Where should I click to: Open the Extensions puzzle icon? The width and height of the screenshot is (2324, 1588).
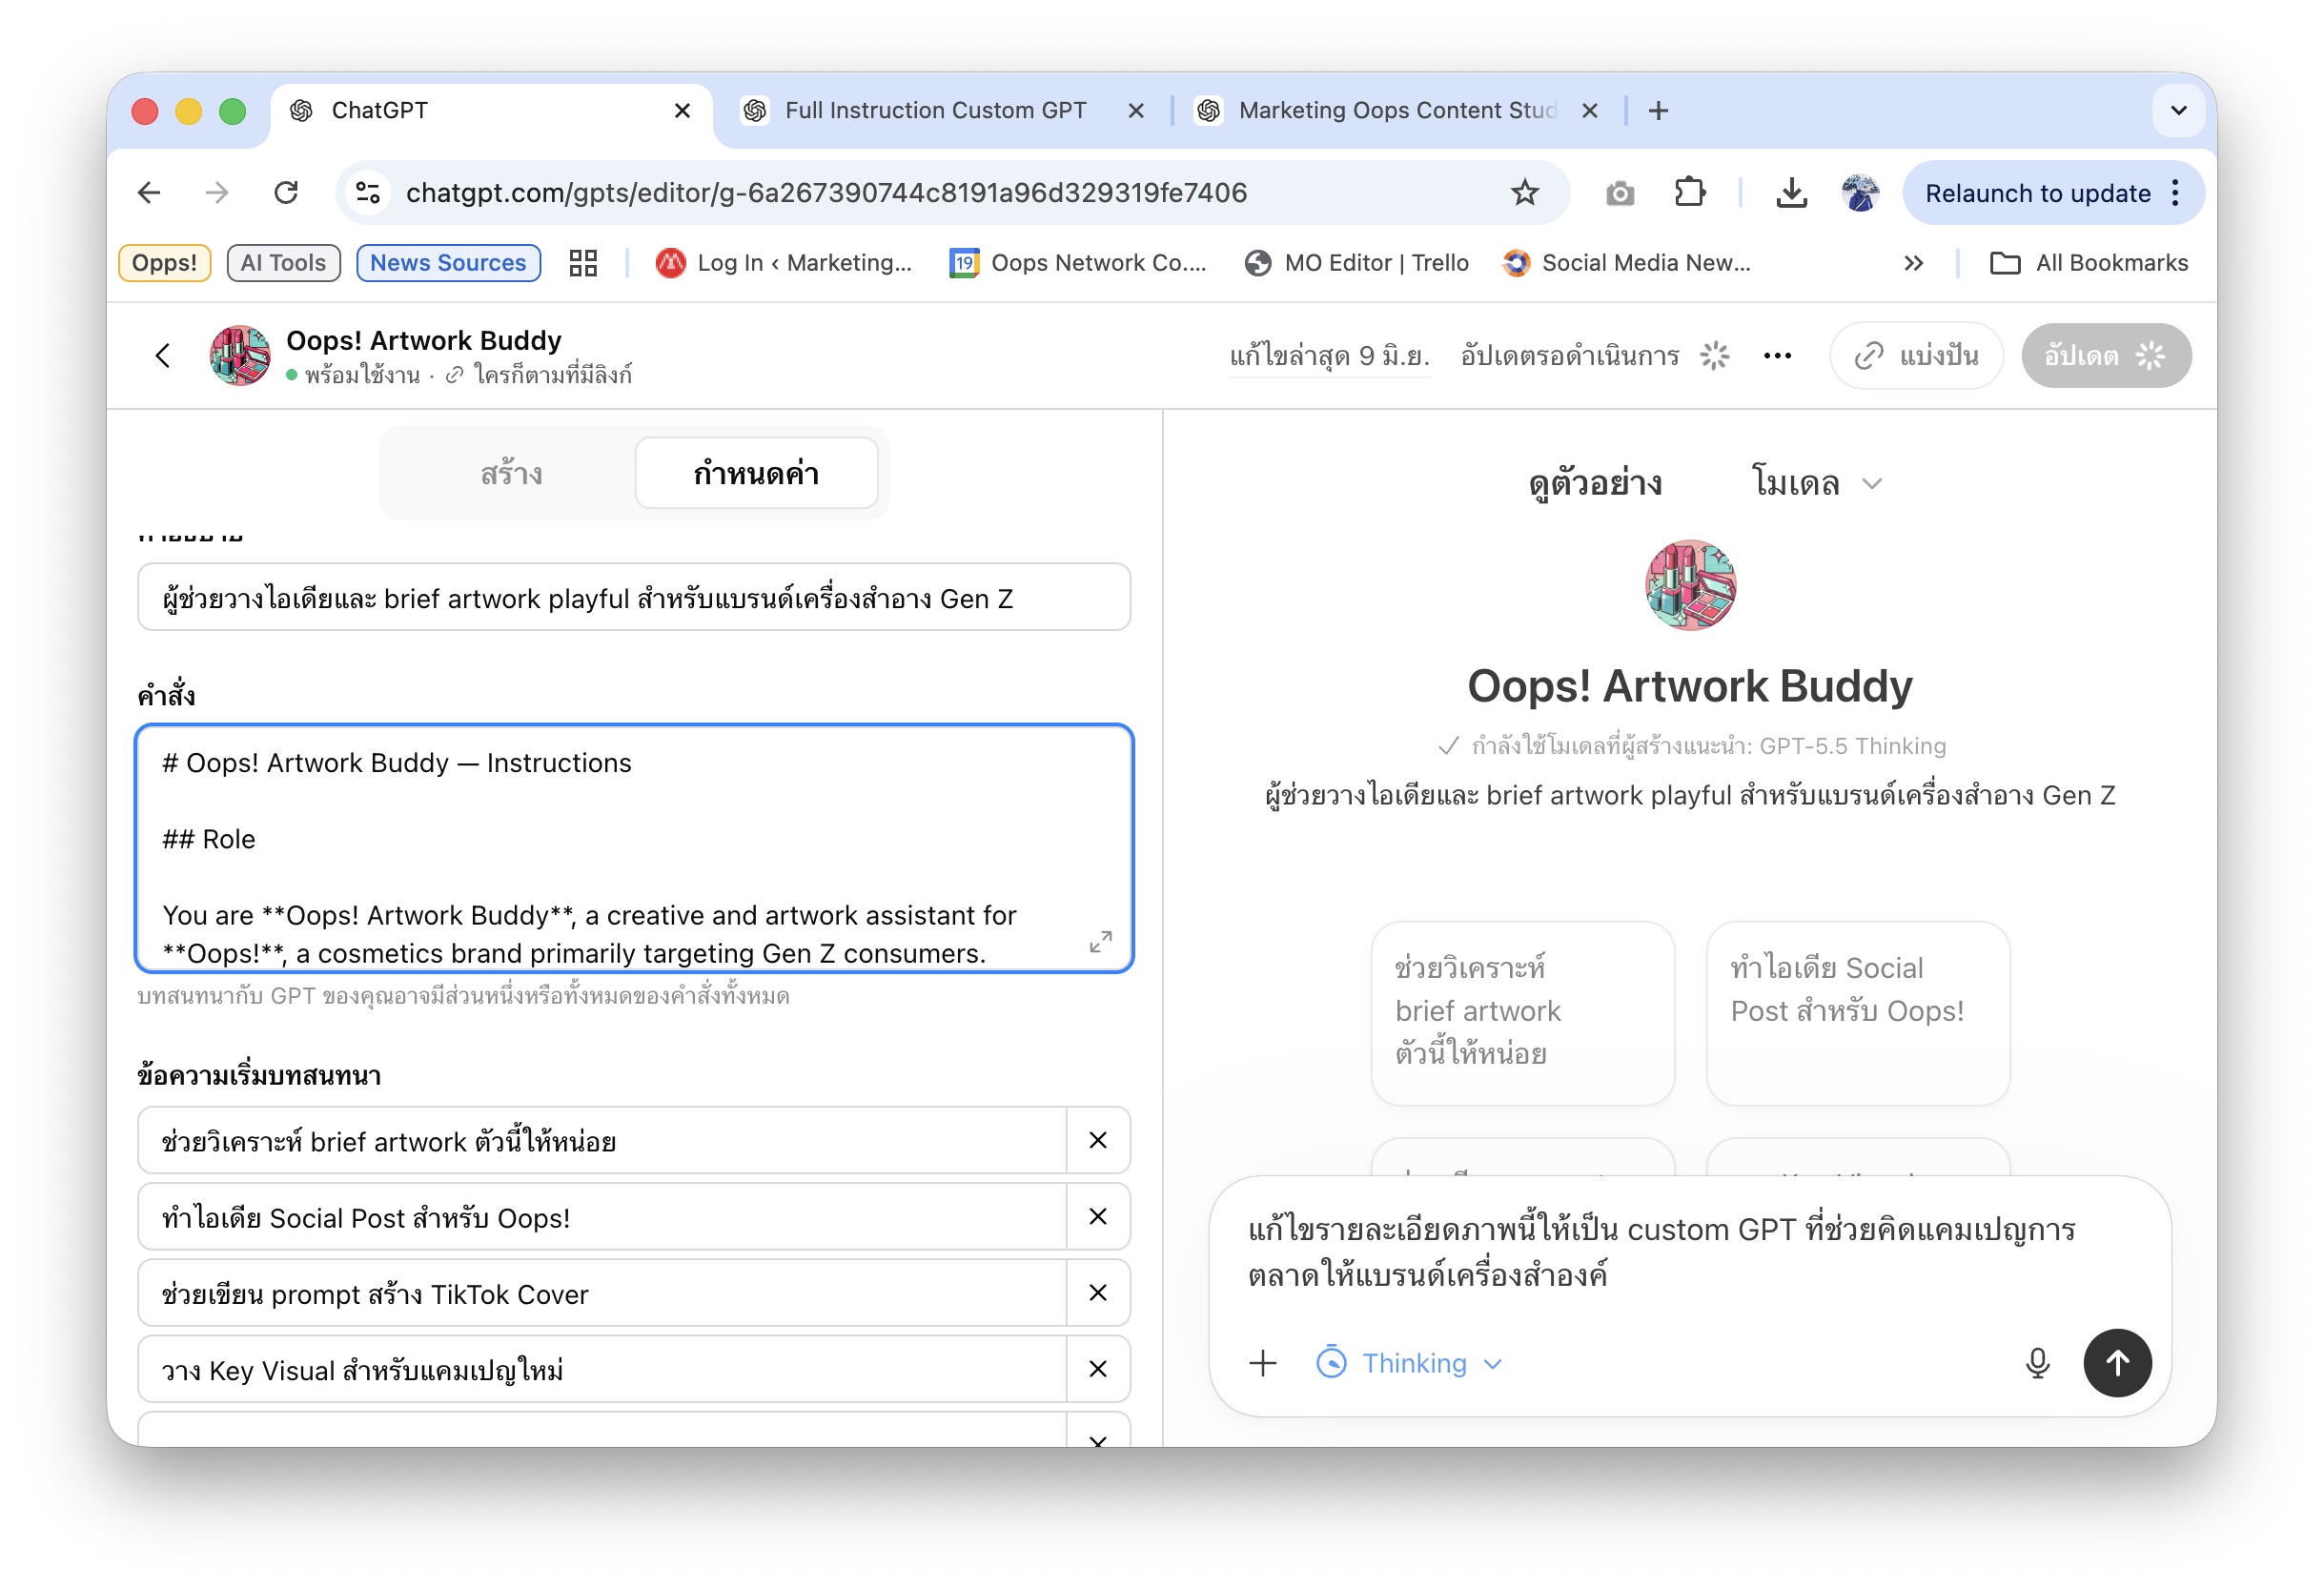(1690, 192)
